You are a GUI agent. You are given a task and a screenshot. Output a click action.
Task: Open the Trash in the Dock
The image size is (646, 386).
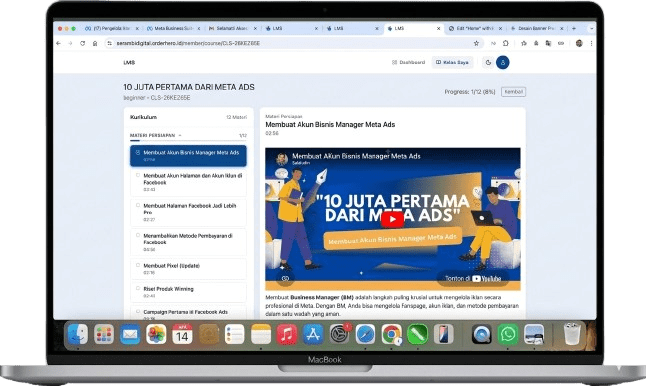(572, 334)
